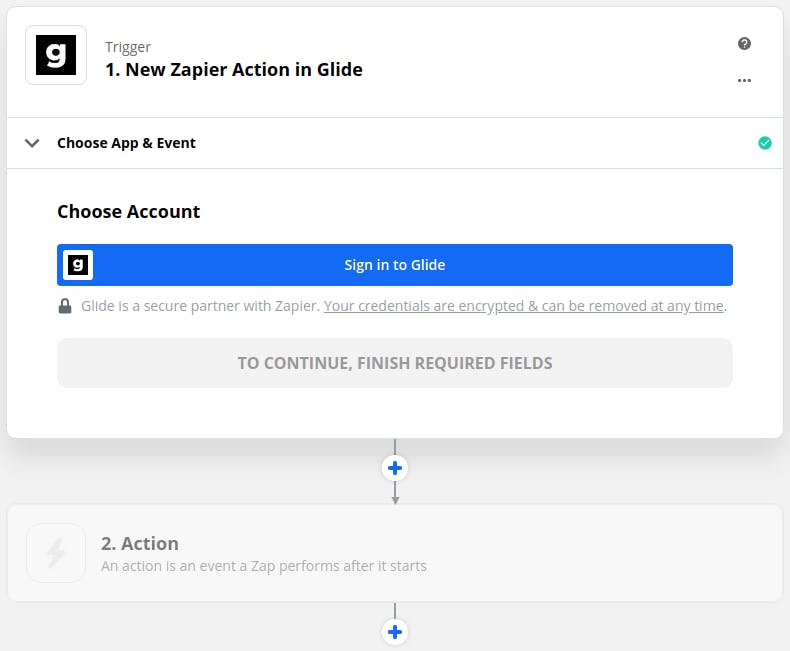Collapse the Choose App & Event chevron
Viewport: 790px width, 651px height.
click(33, 143)
